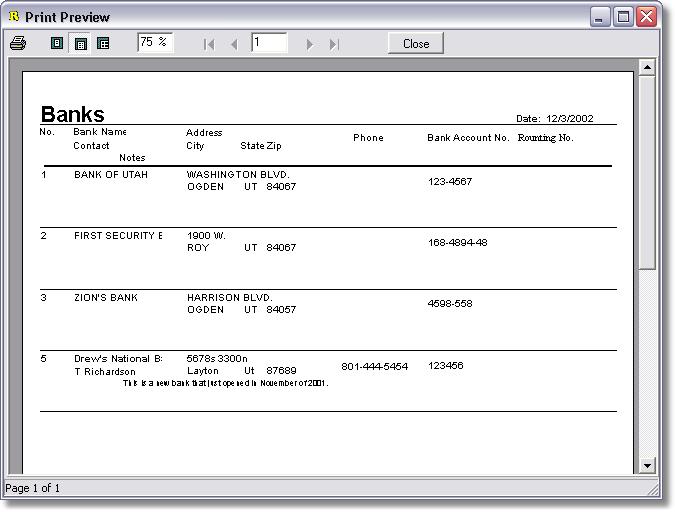Go to first page arrow
This screenshot has height=512, width=675.
point(209,44)
